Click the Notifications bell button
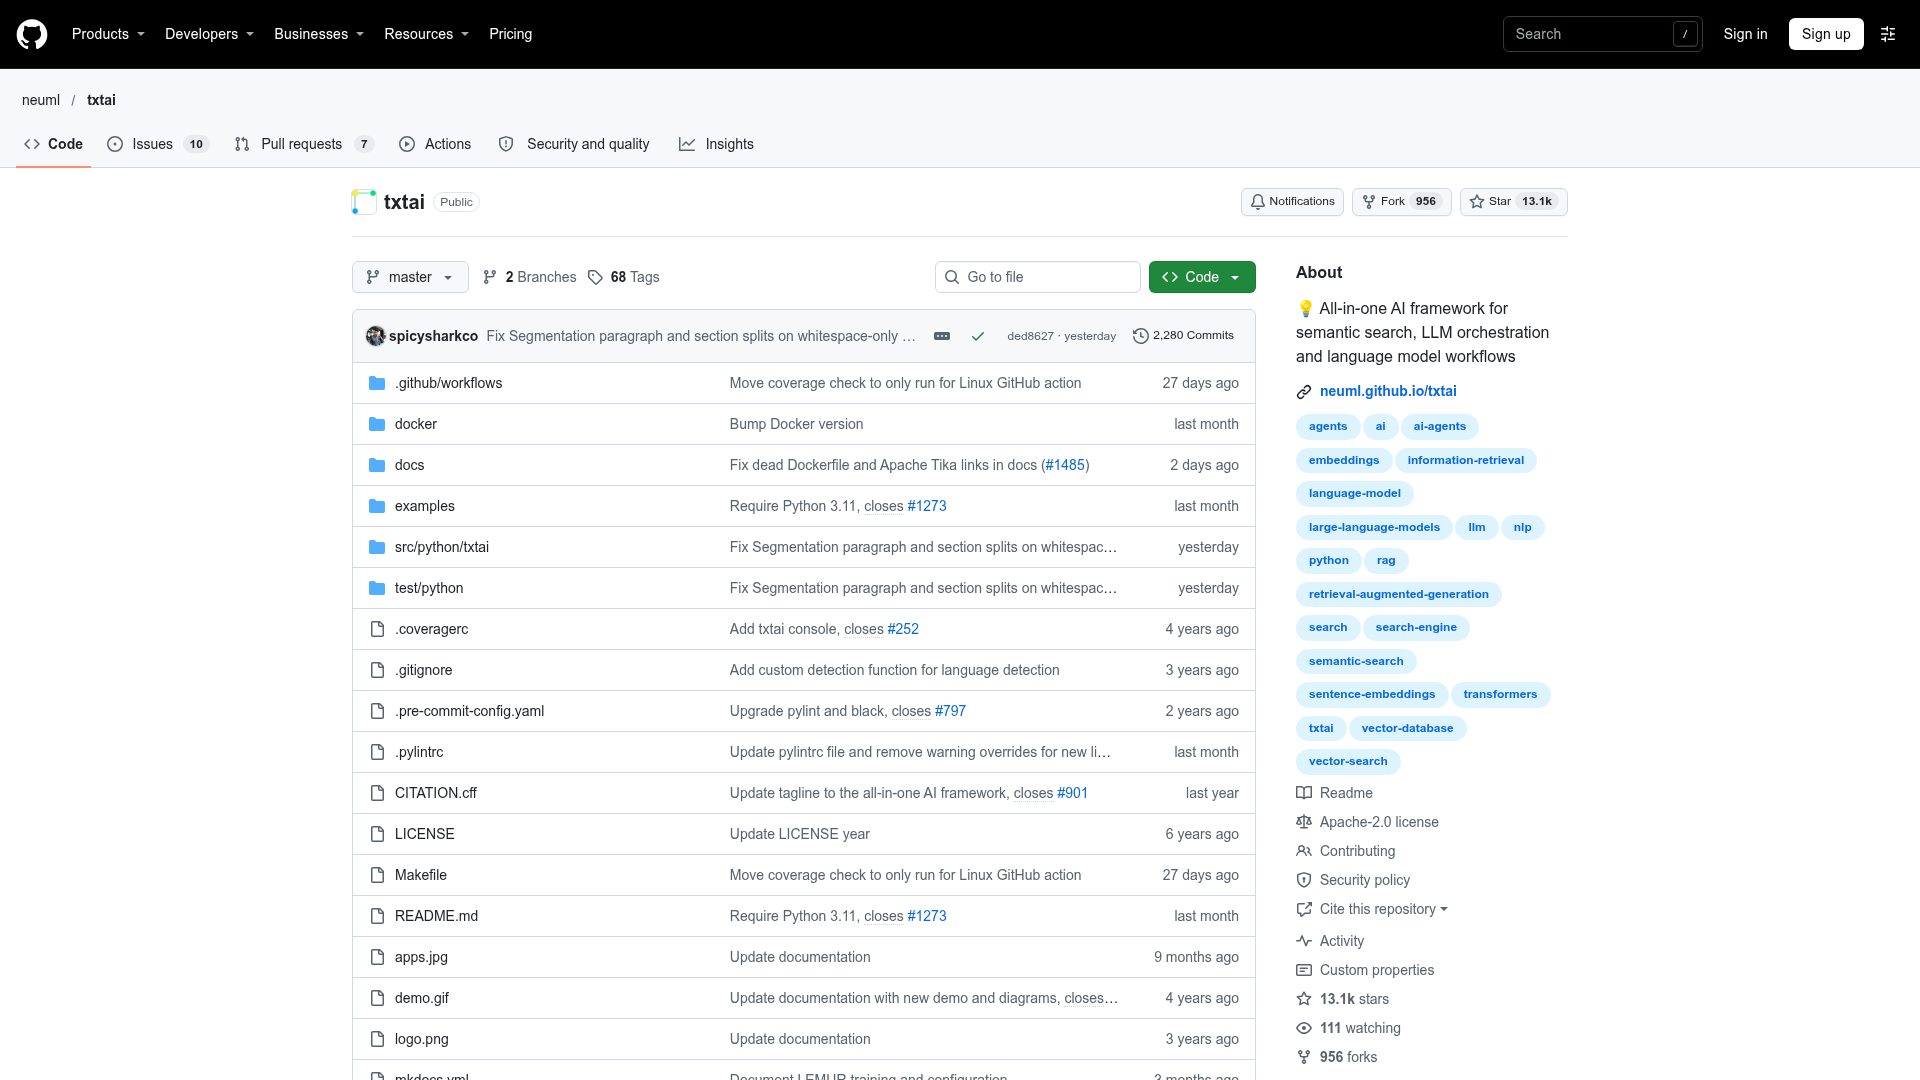The height and width of the screenshot is (1080, 1920). (x=1293, y=202)
